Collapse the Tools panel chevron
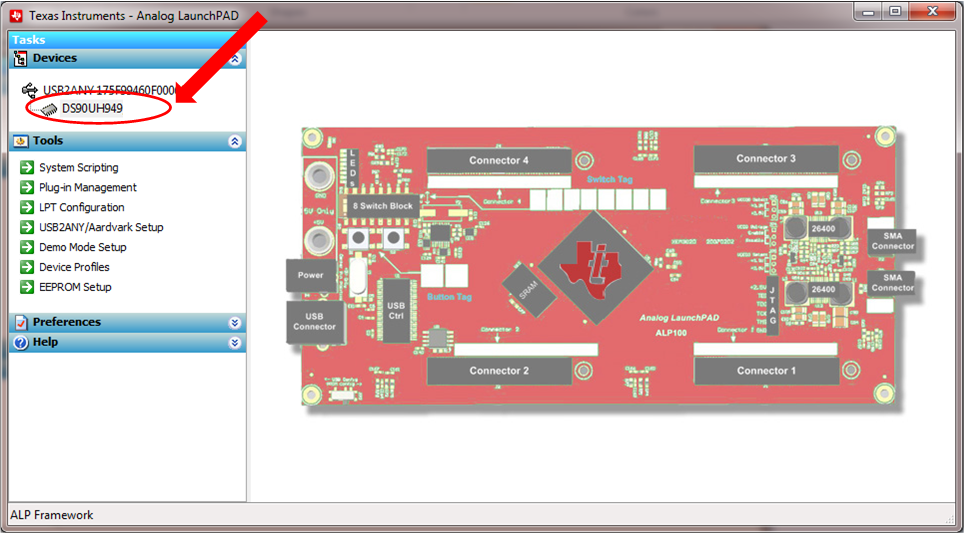Screen dimensions: 964x533 [x=235, y=142]
